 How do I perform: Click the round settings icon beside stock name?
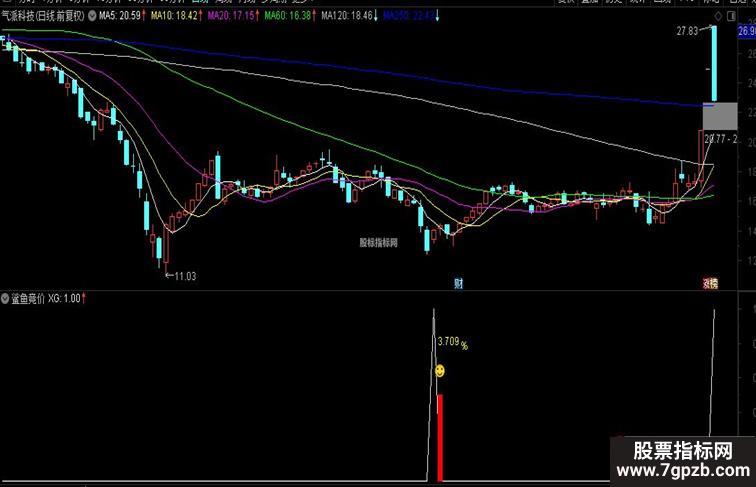click(92, 16)
